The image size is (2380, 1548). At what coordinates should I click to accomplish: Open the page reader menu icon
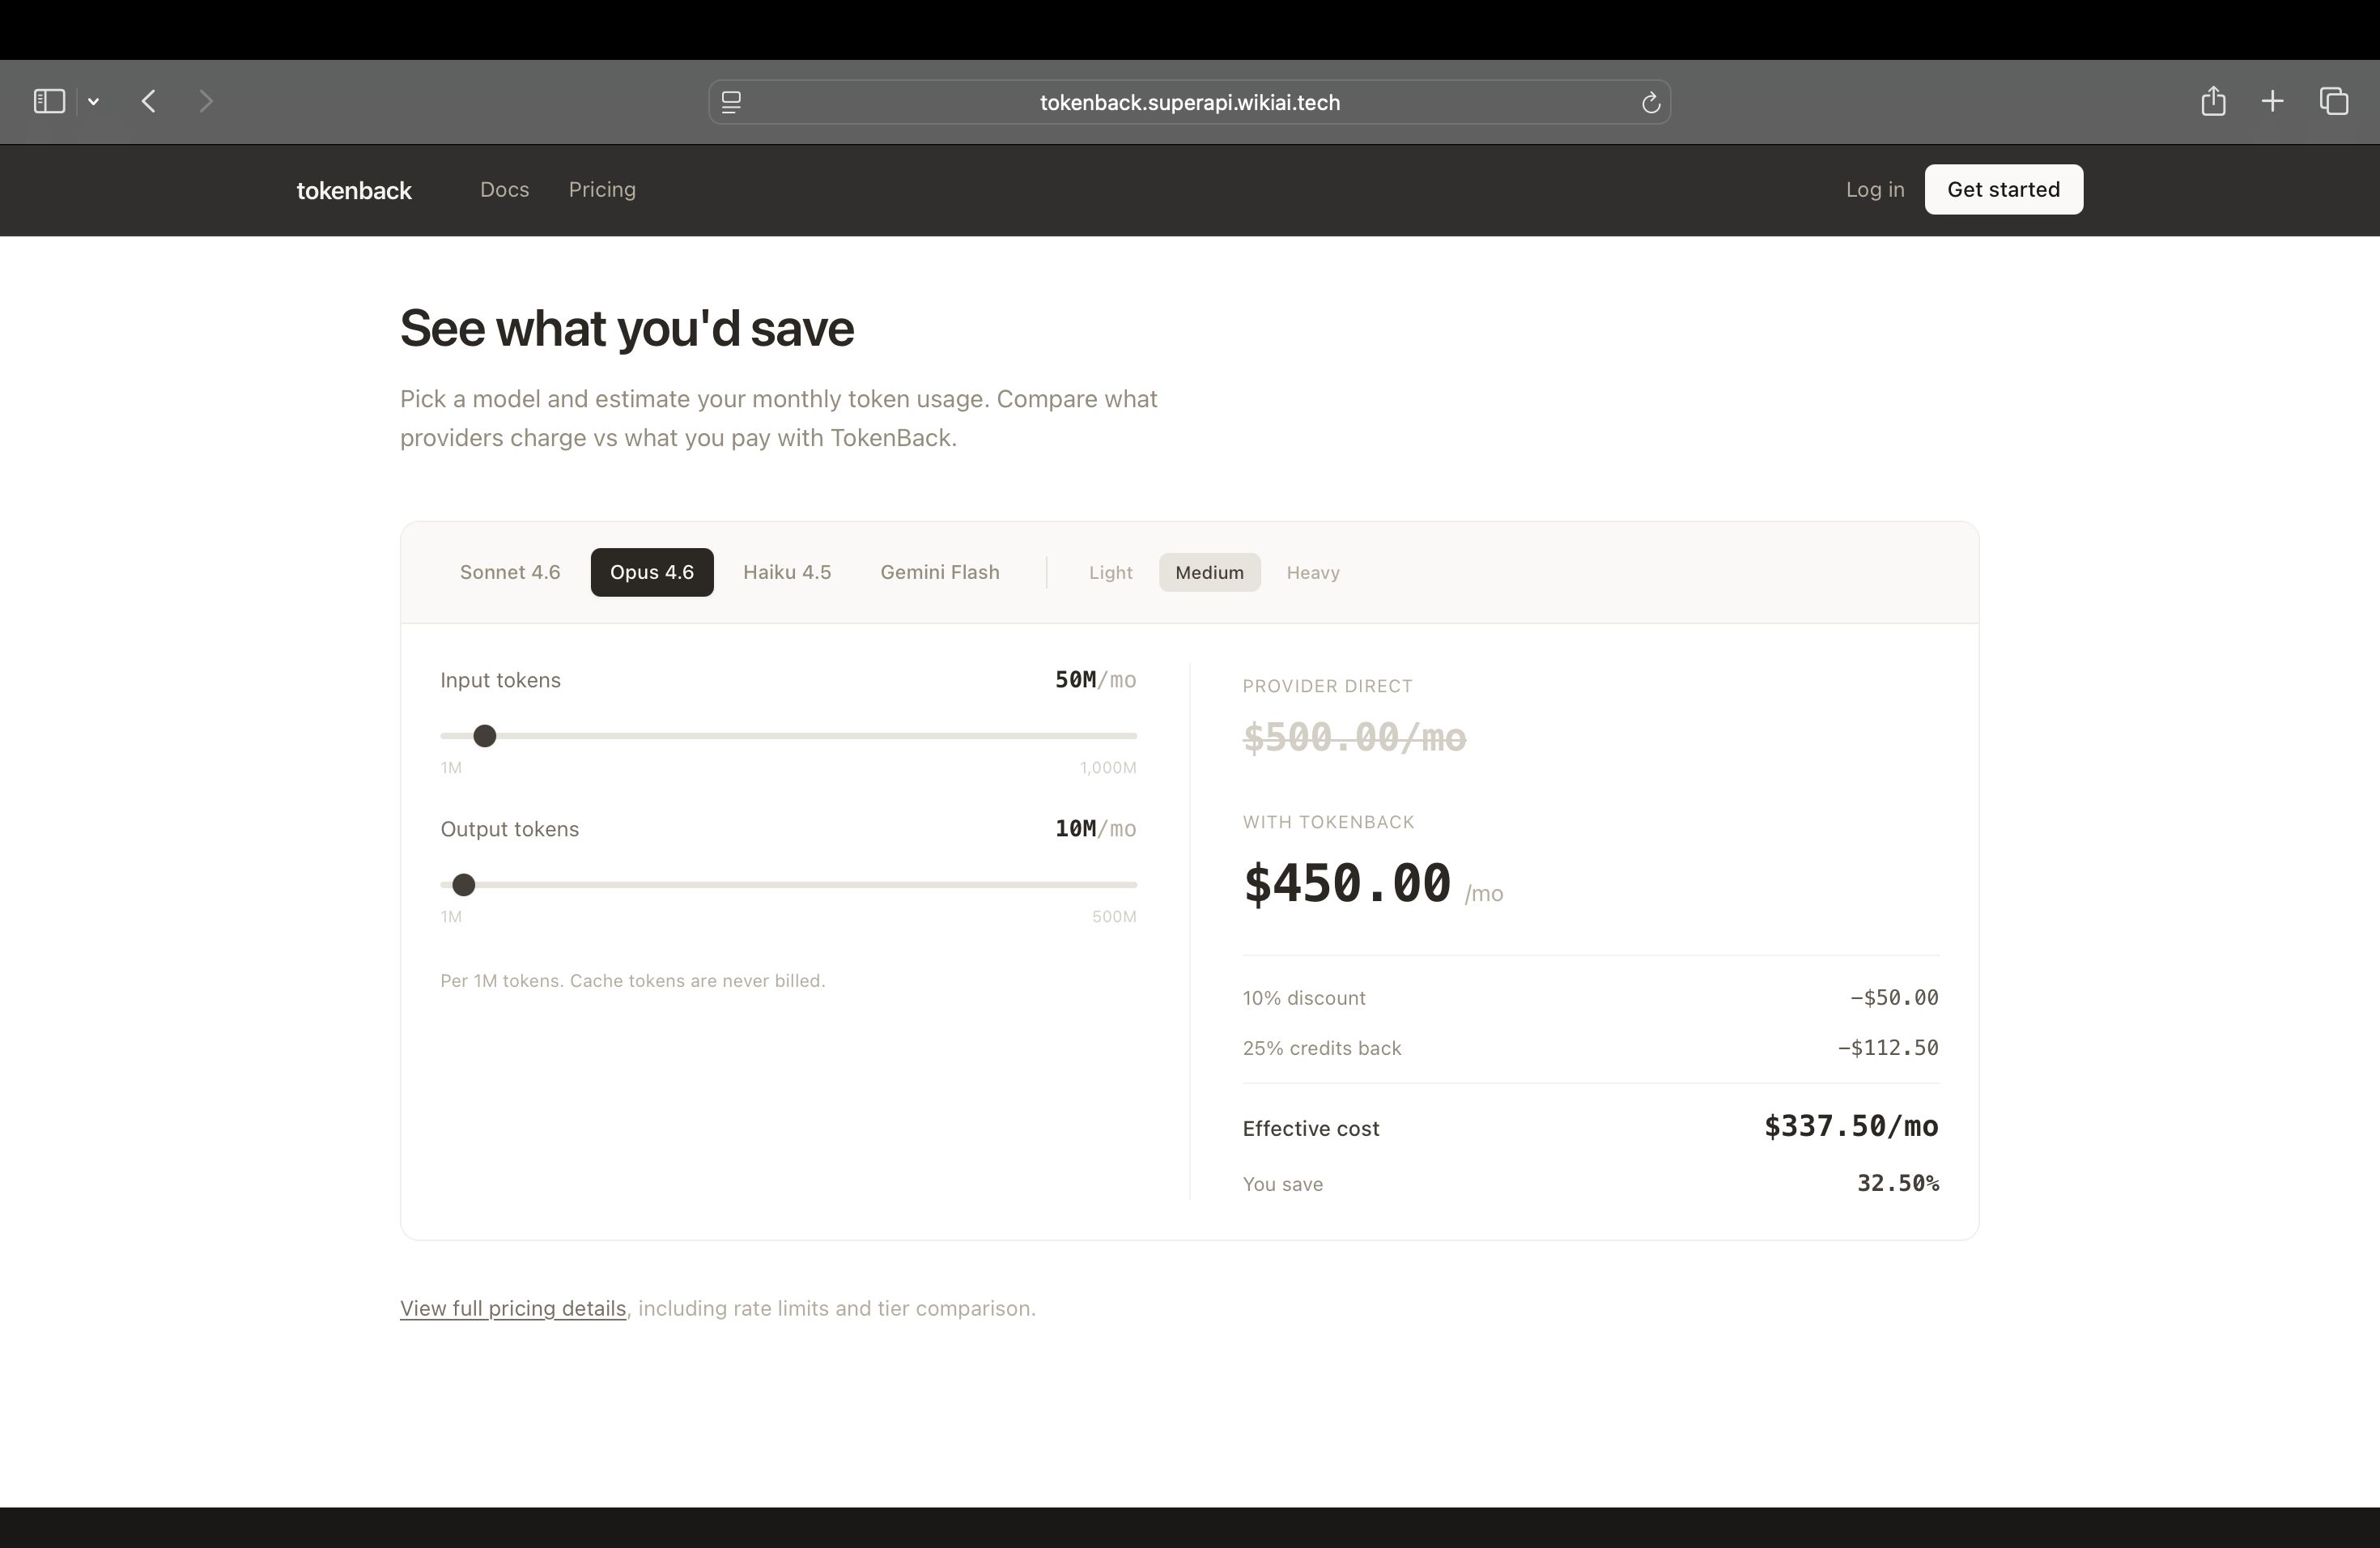(x=731, y=102)
